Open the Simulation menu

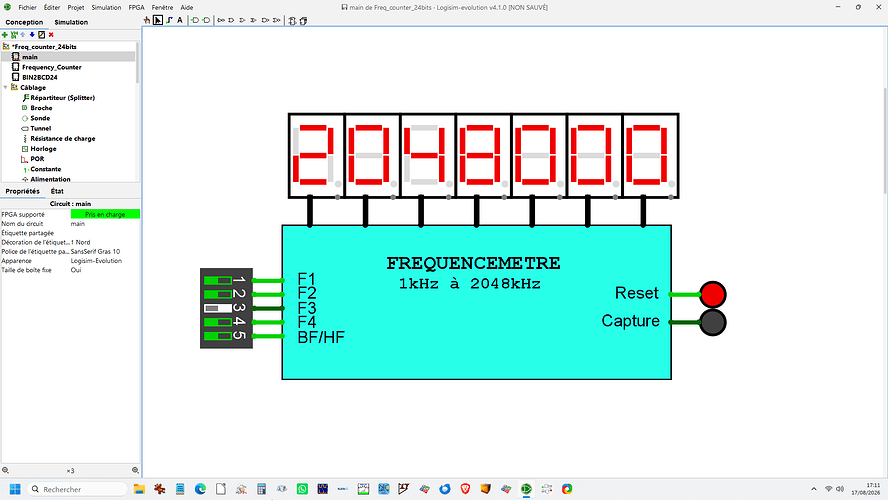[106, 7]
